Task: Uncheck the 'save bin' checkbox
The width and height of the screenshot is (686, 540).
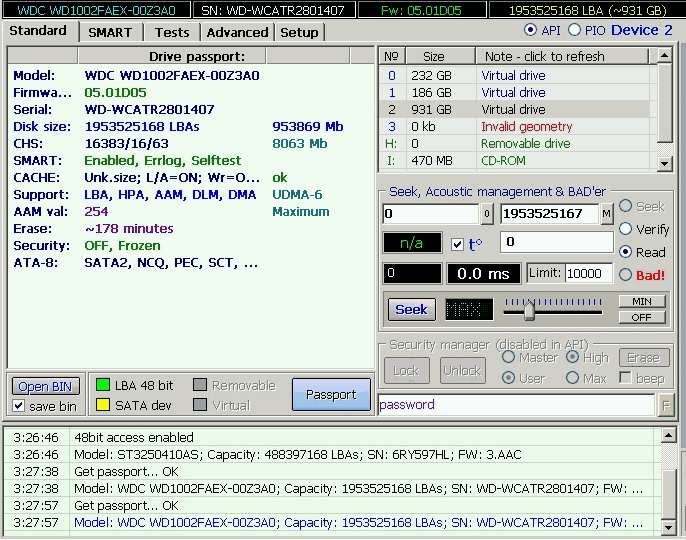Action: click(19, 406)
